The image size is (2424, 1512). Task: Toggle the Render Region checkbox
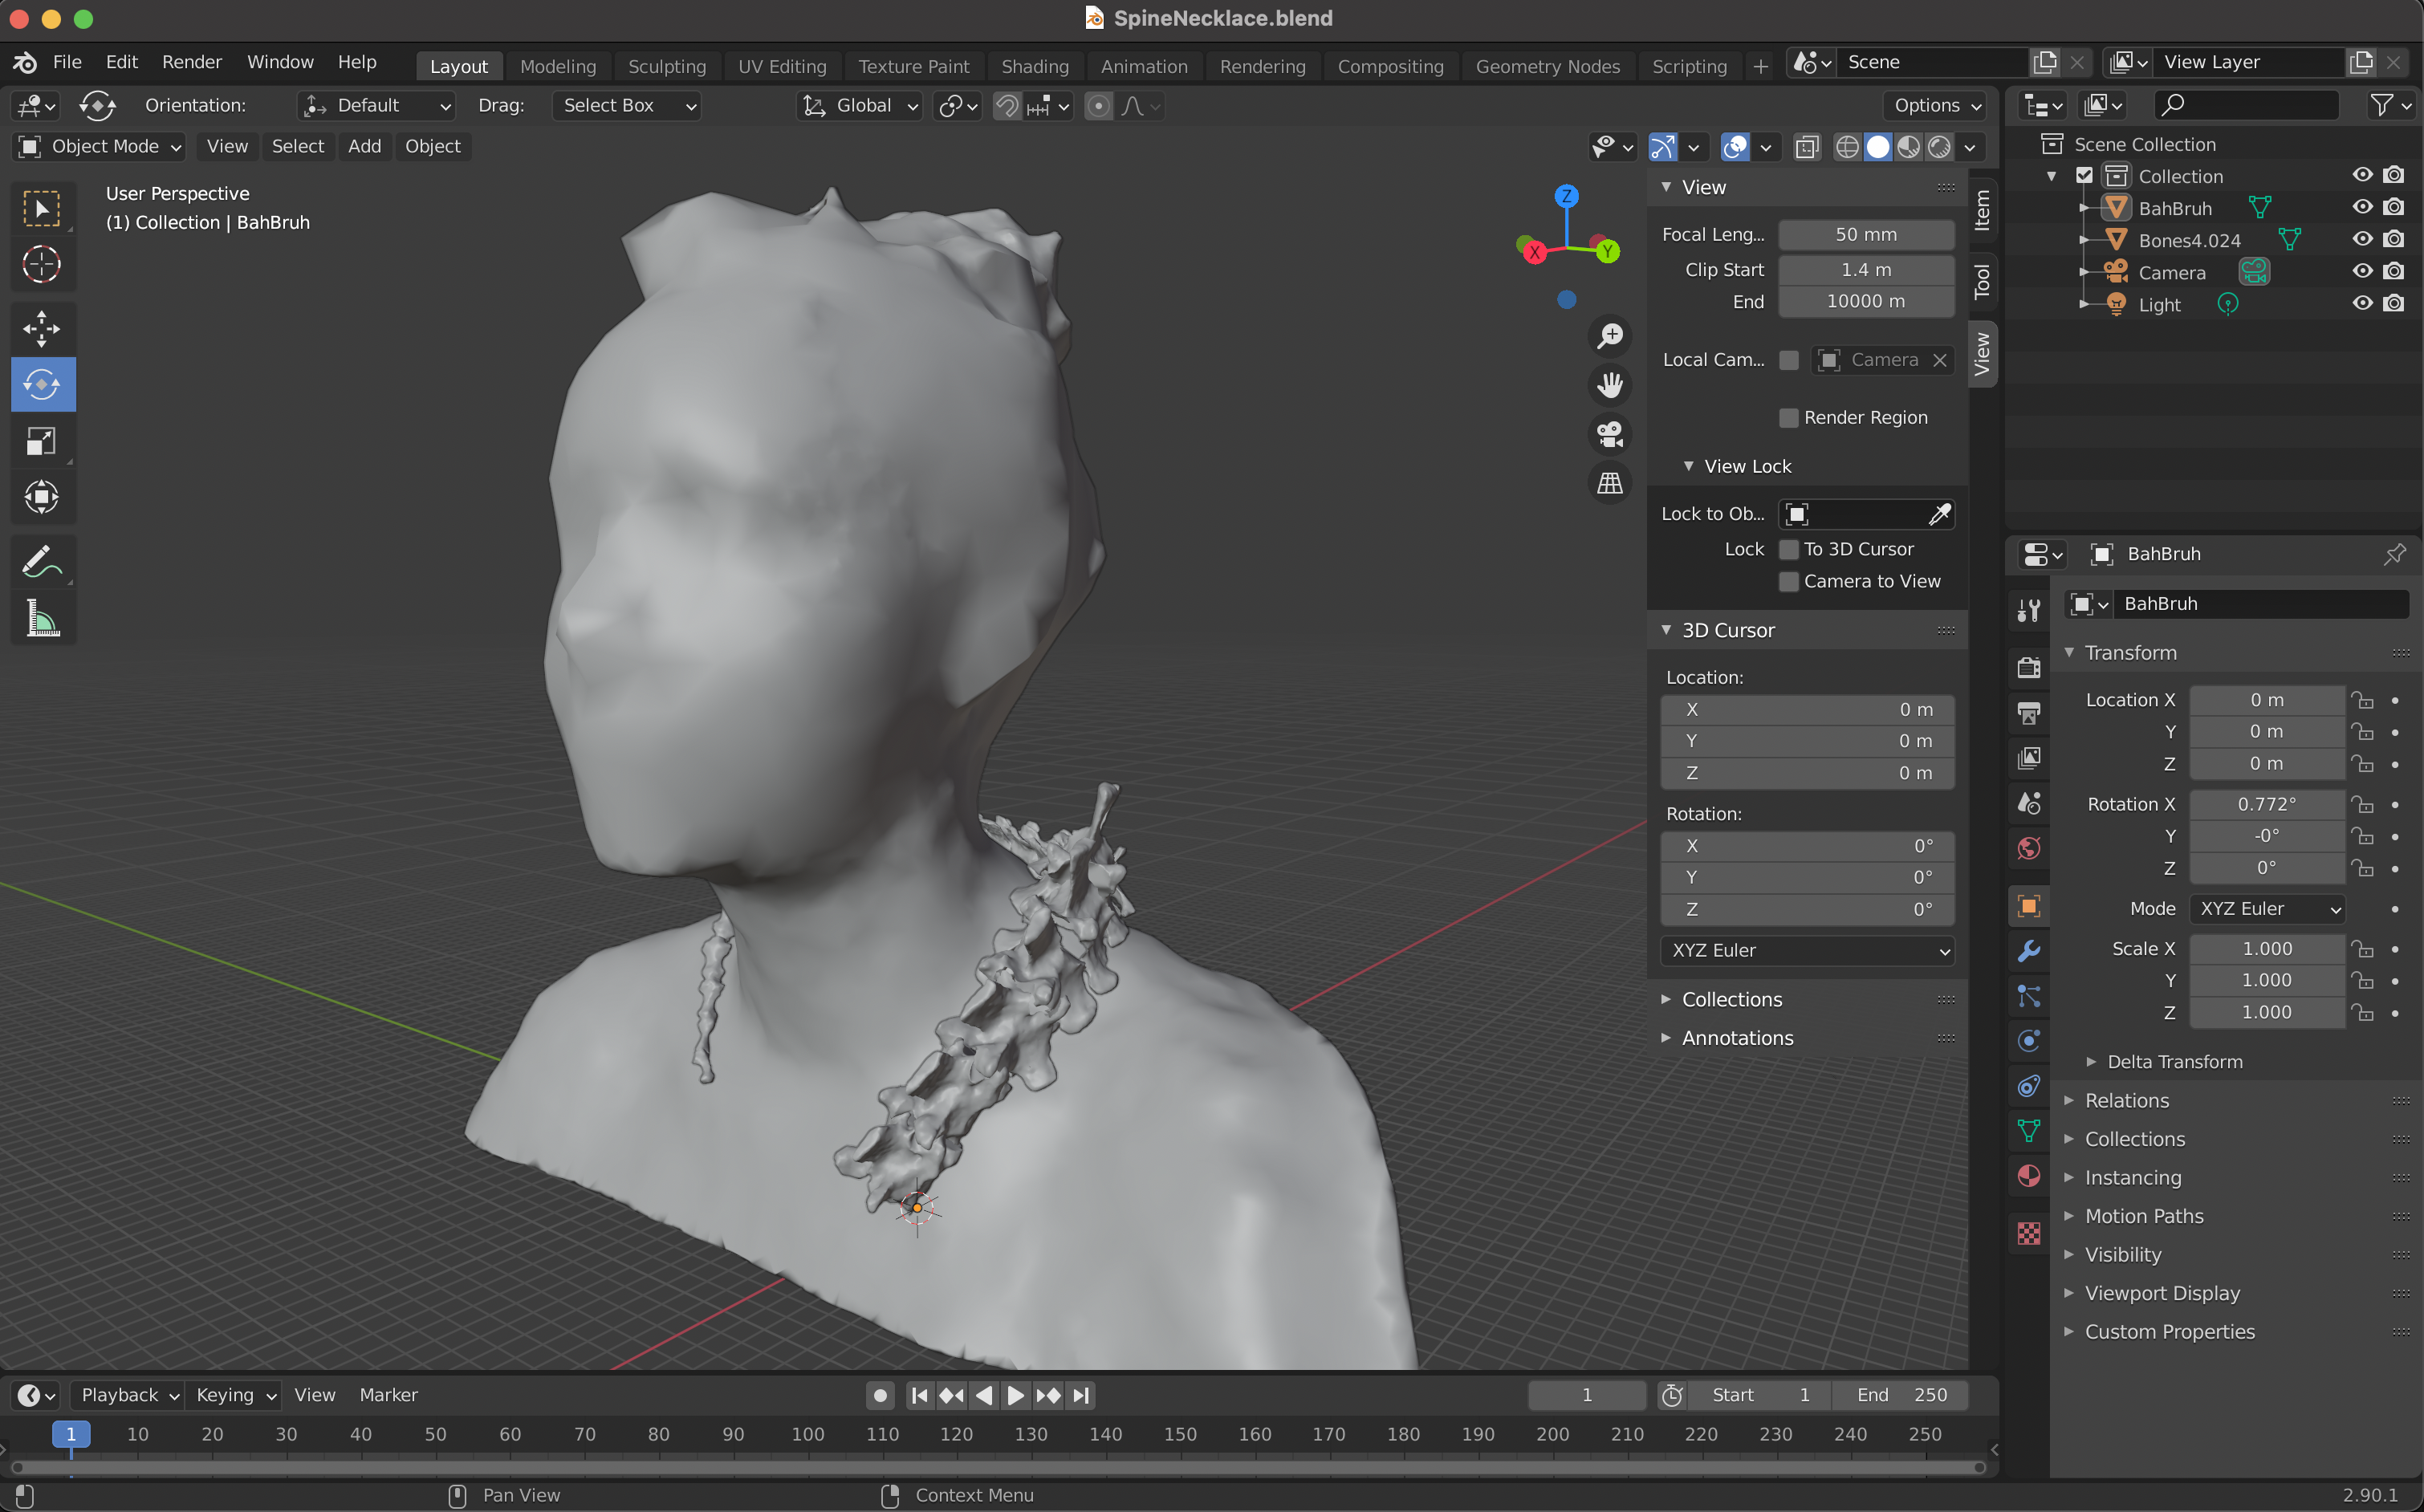point(1788,417)
